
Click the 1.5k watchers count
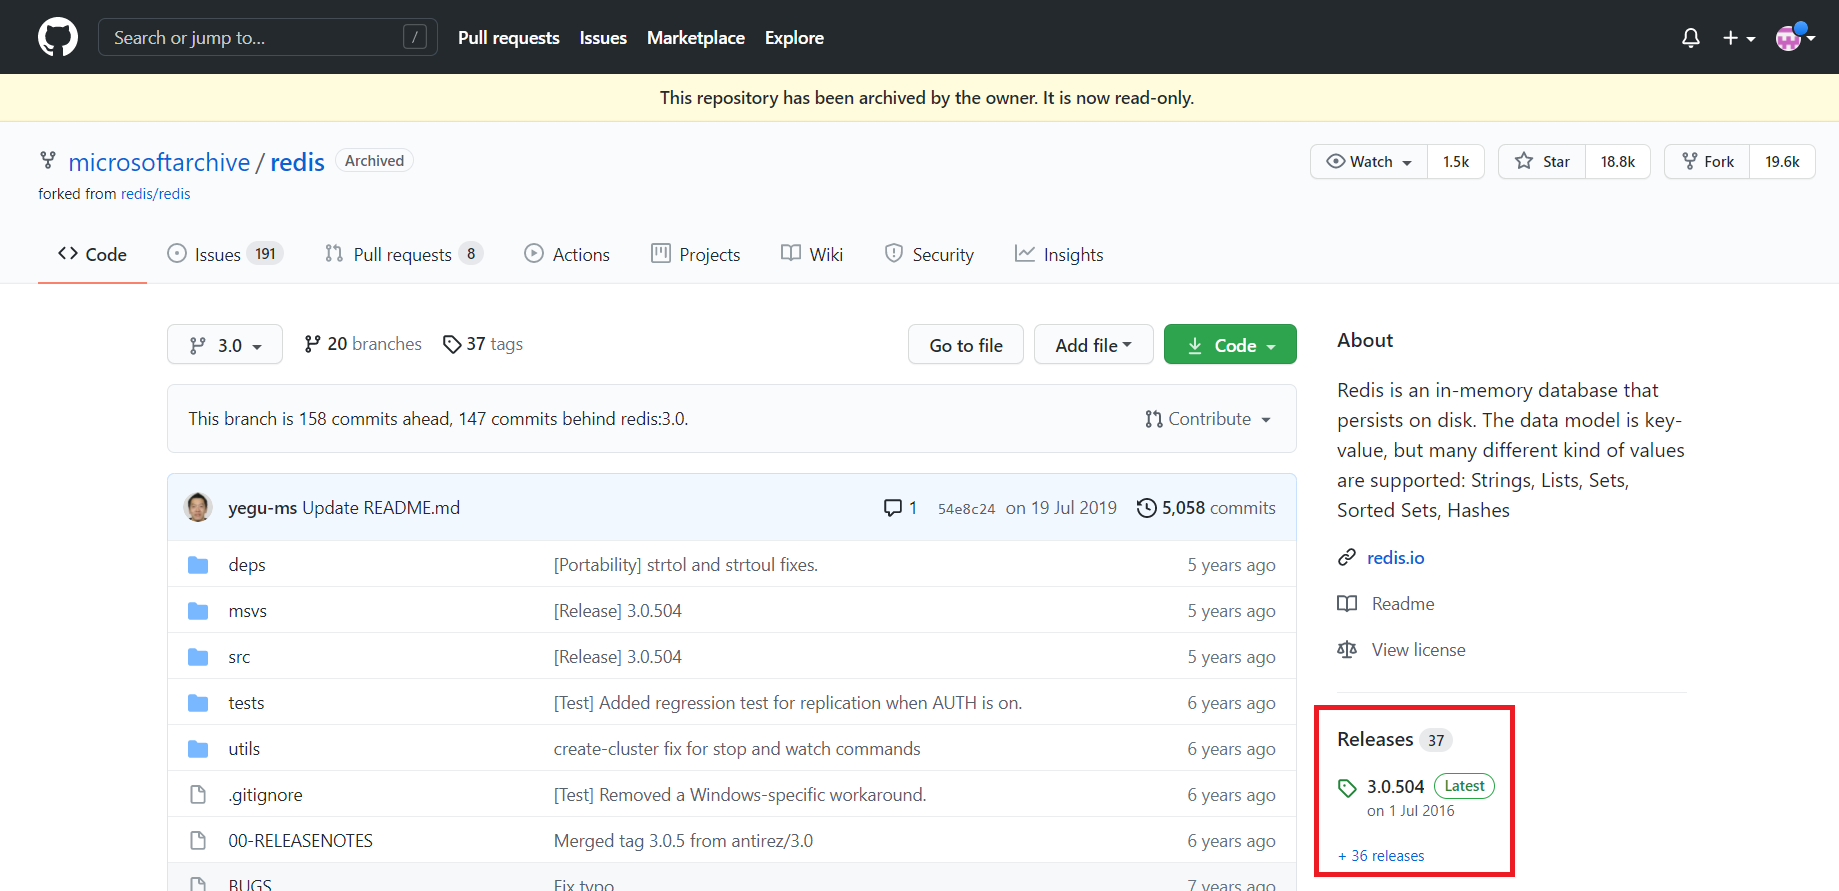(x=1456, y=162)
